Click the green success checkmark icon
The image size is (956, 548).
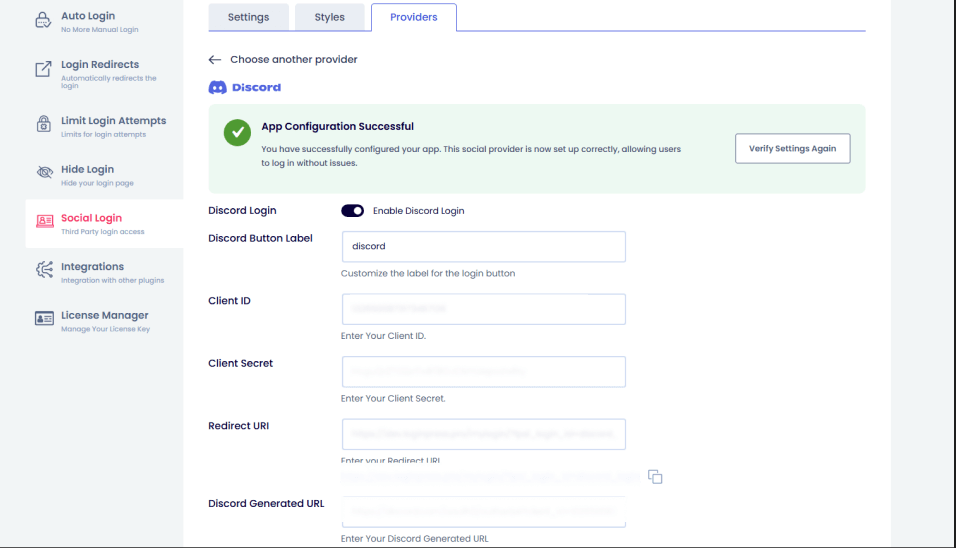coord(237,133)
